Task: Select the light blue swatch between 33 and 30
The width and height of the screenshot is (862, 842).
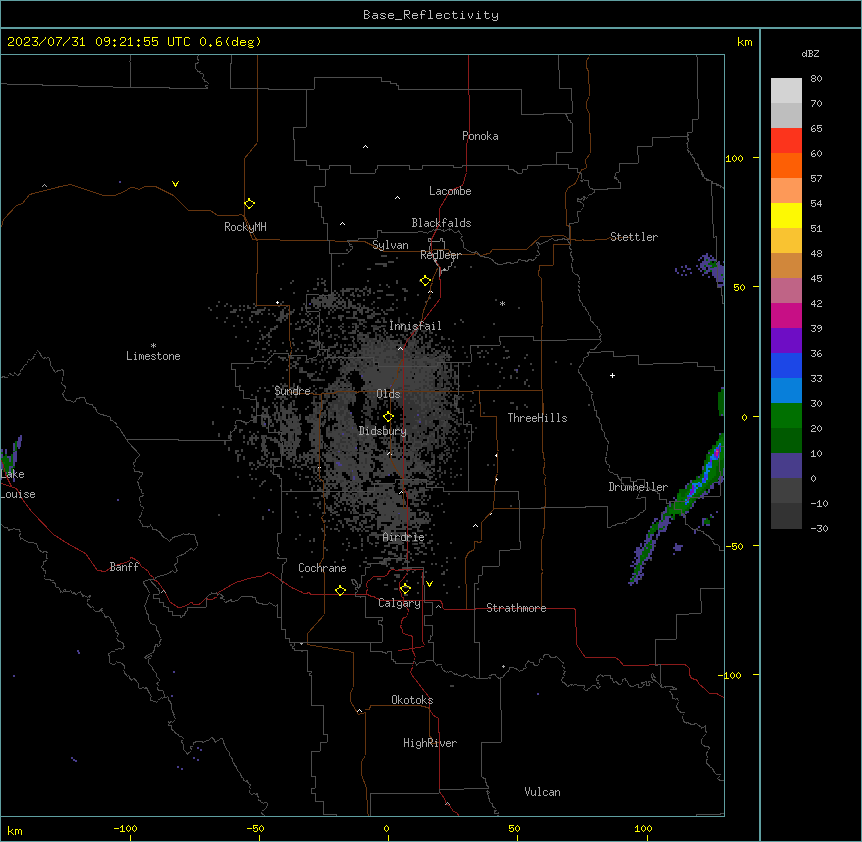Action: click(786, 390)
